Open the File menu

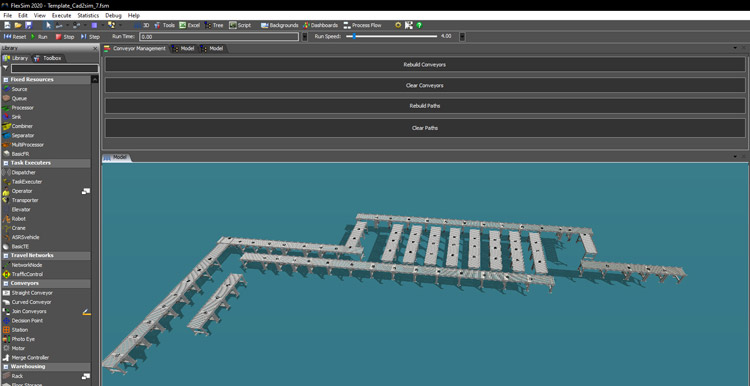coord(7,15)
